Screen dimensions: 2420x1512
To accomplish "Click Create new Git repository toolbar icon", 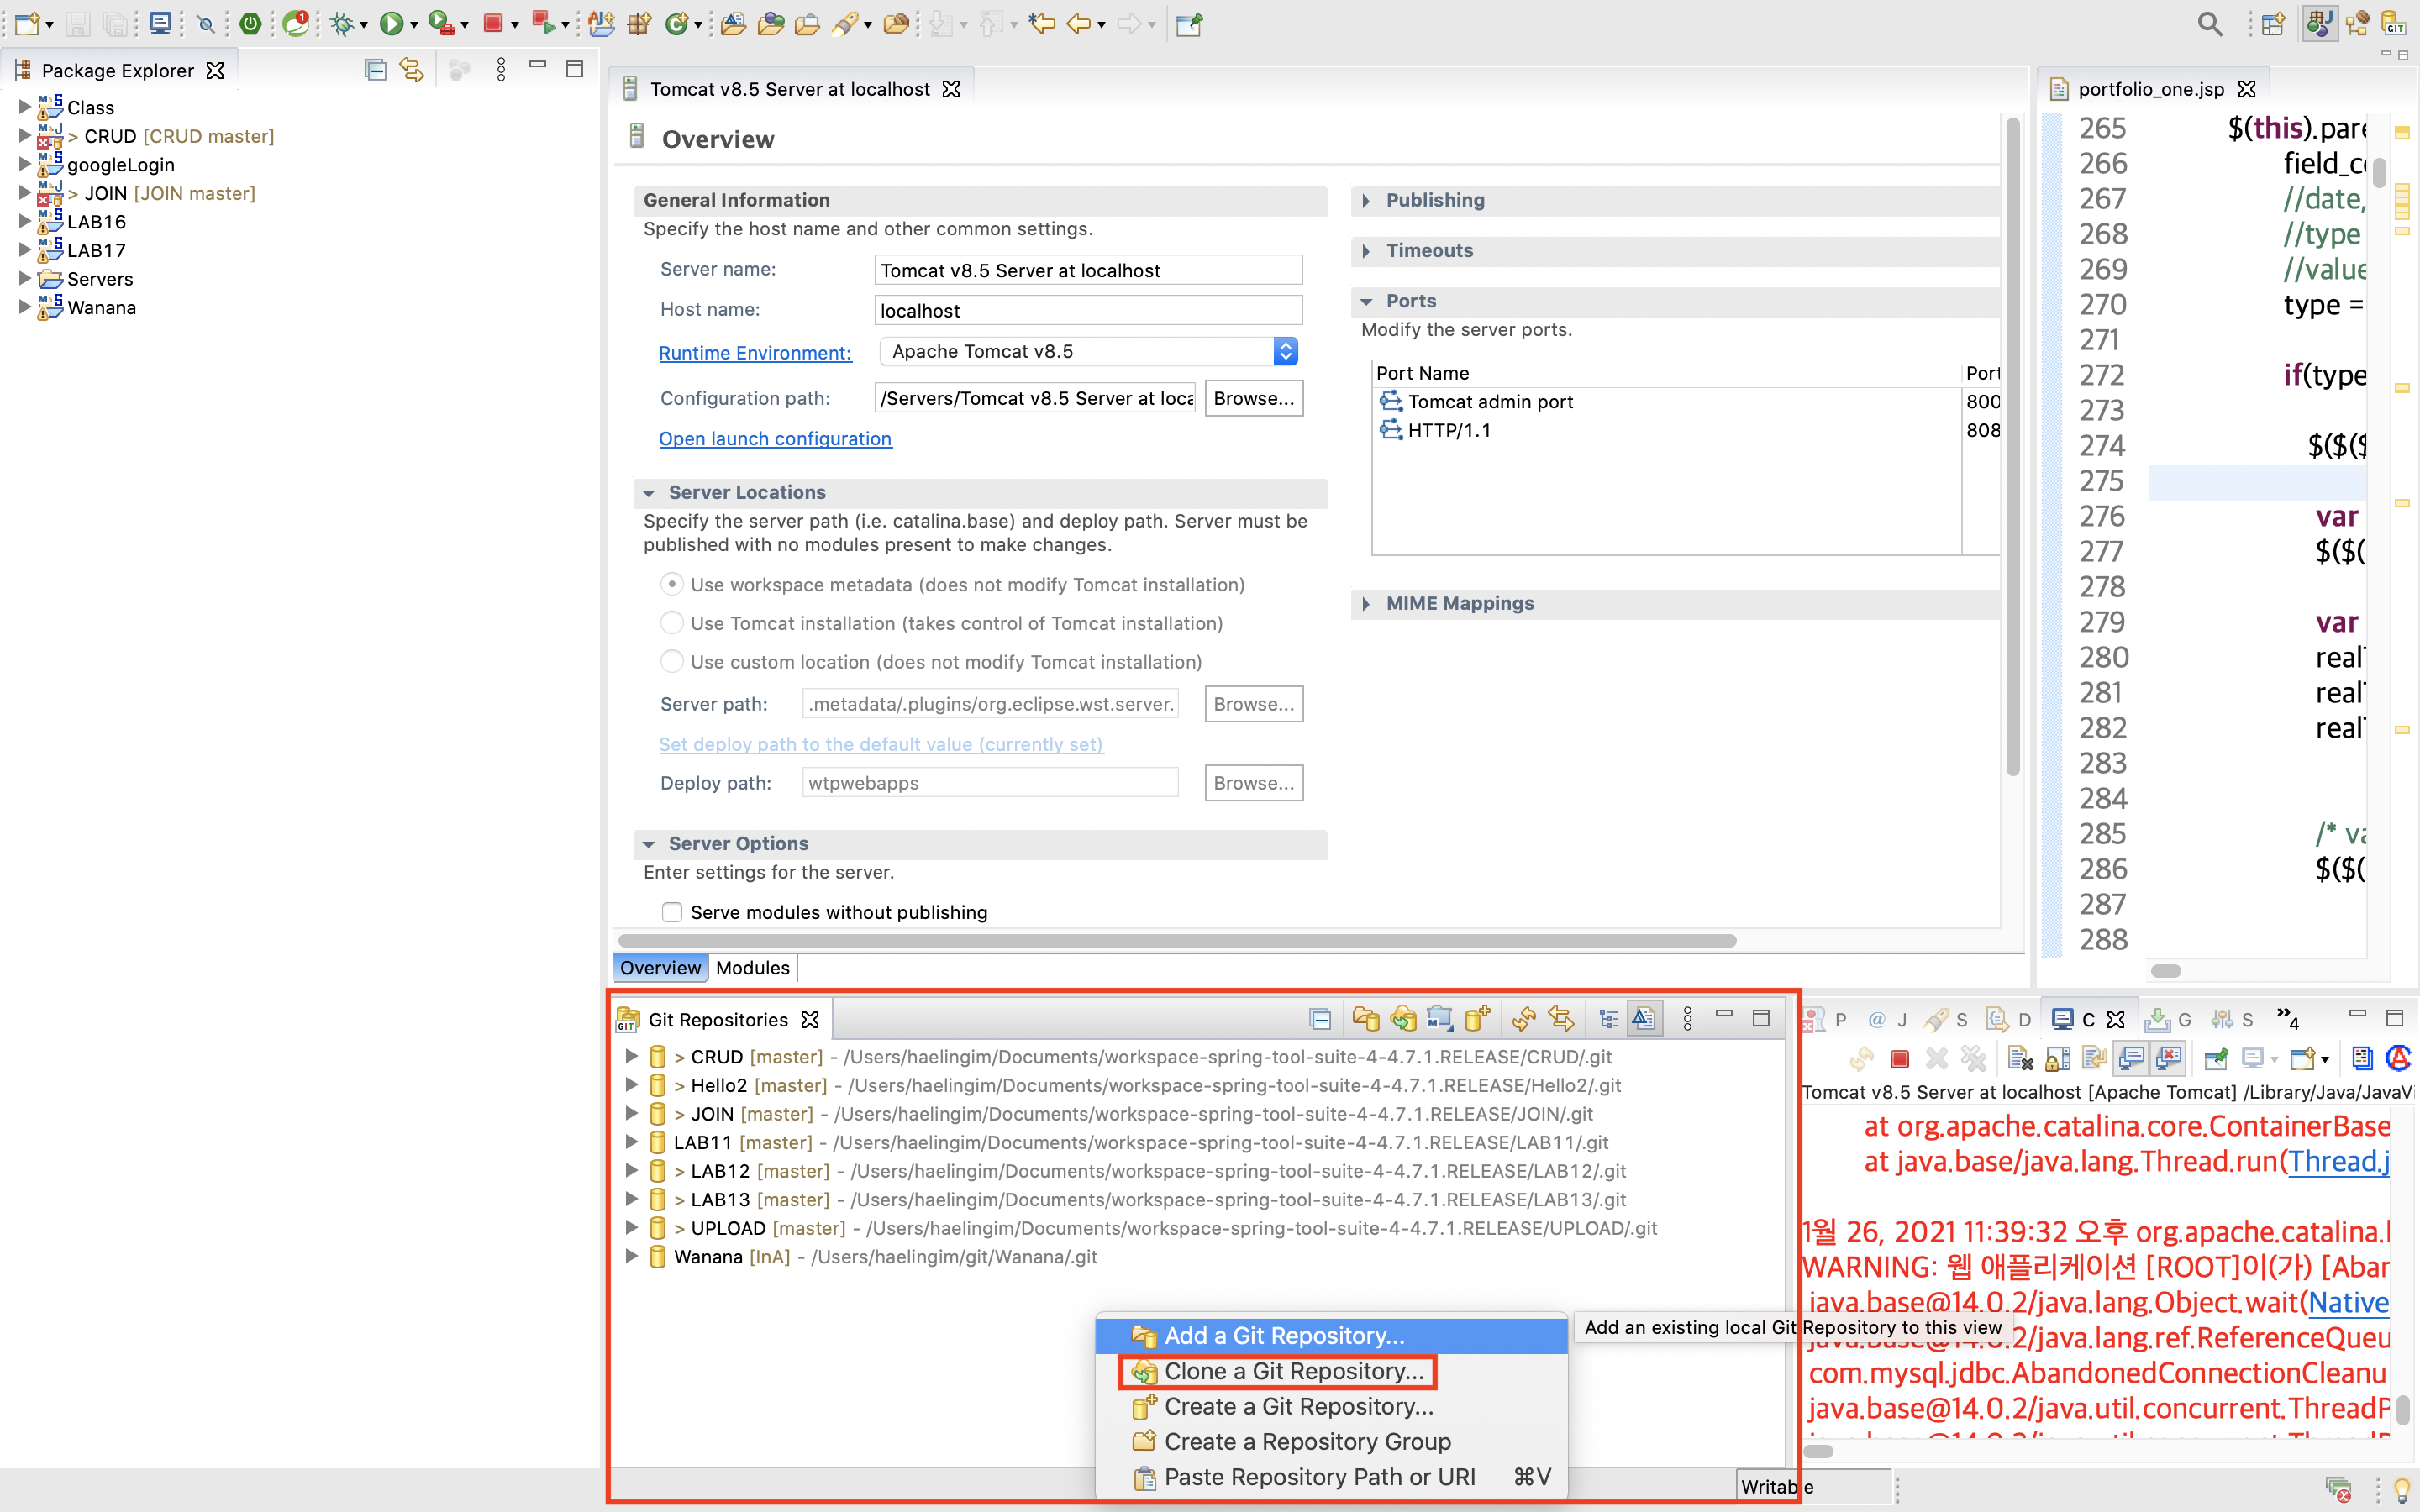I will pos(1476,1019).
